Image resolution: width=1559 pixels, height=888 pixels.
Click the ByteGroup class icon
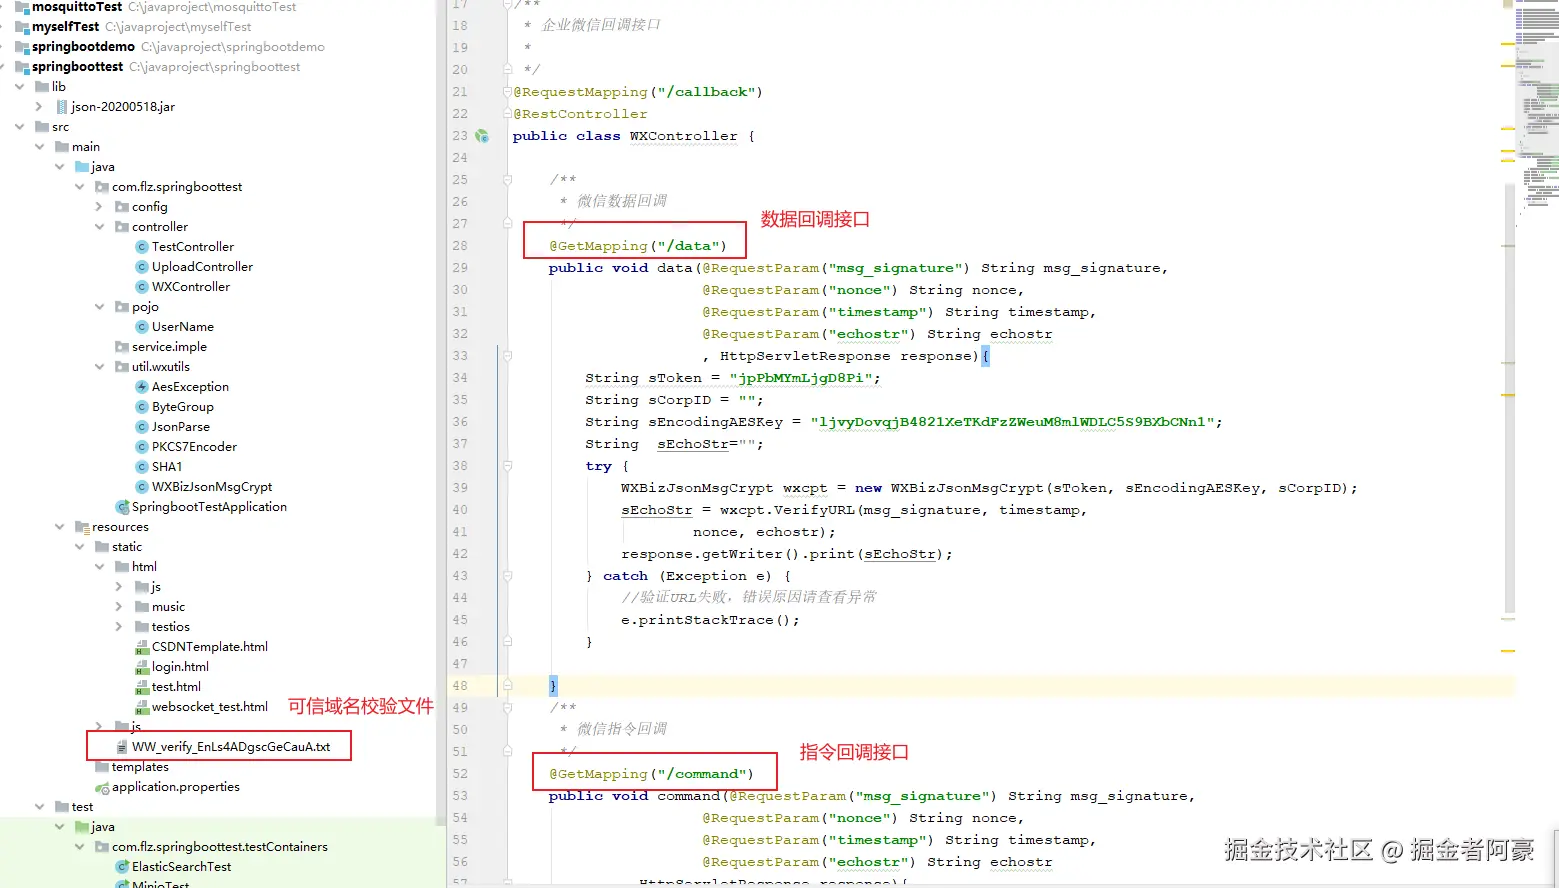point(142,407)
